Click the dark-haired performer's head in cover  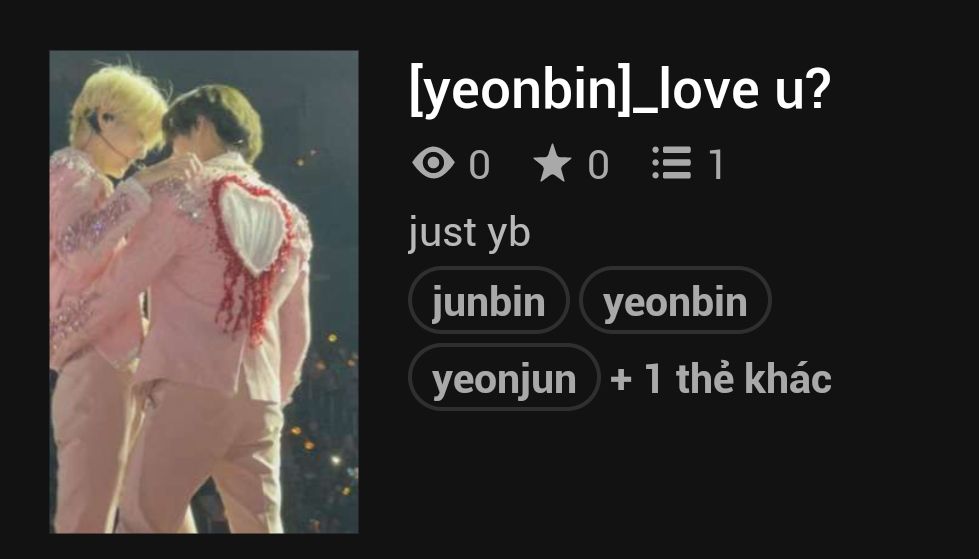point(214,122)
